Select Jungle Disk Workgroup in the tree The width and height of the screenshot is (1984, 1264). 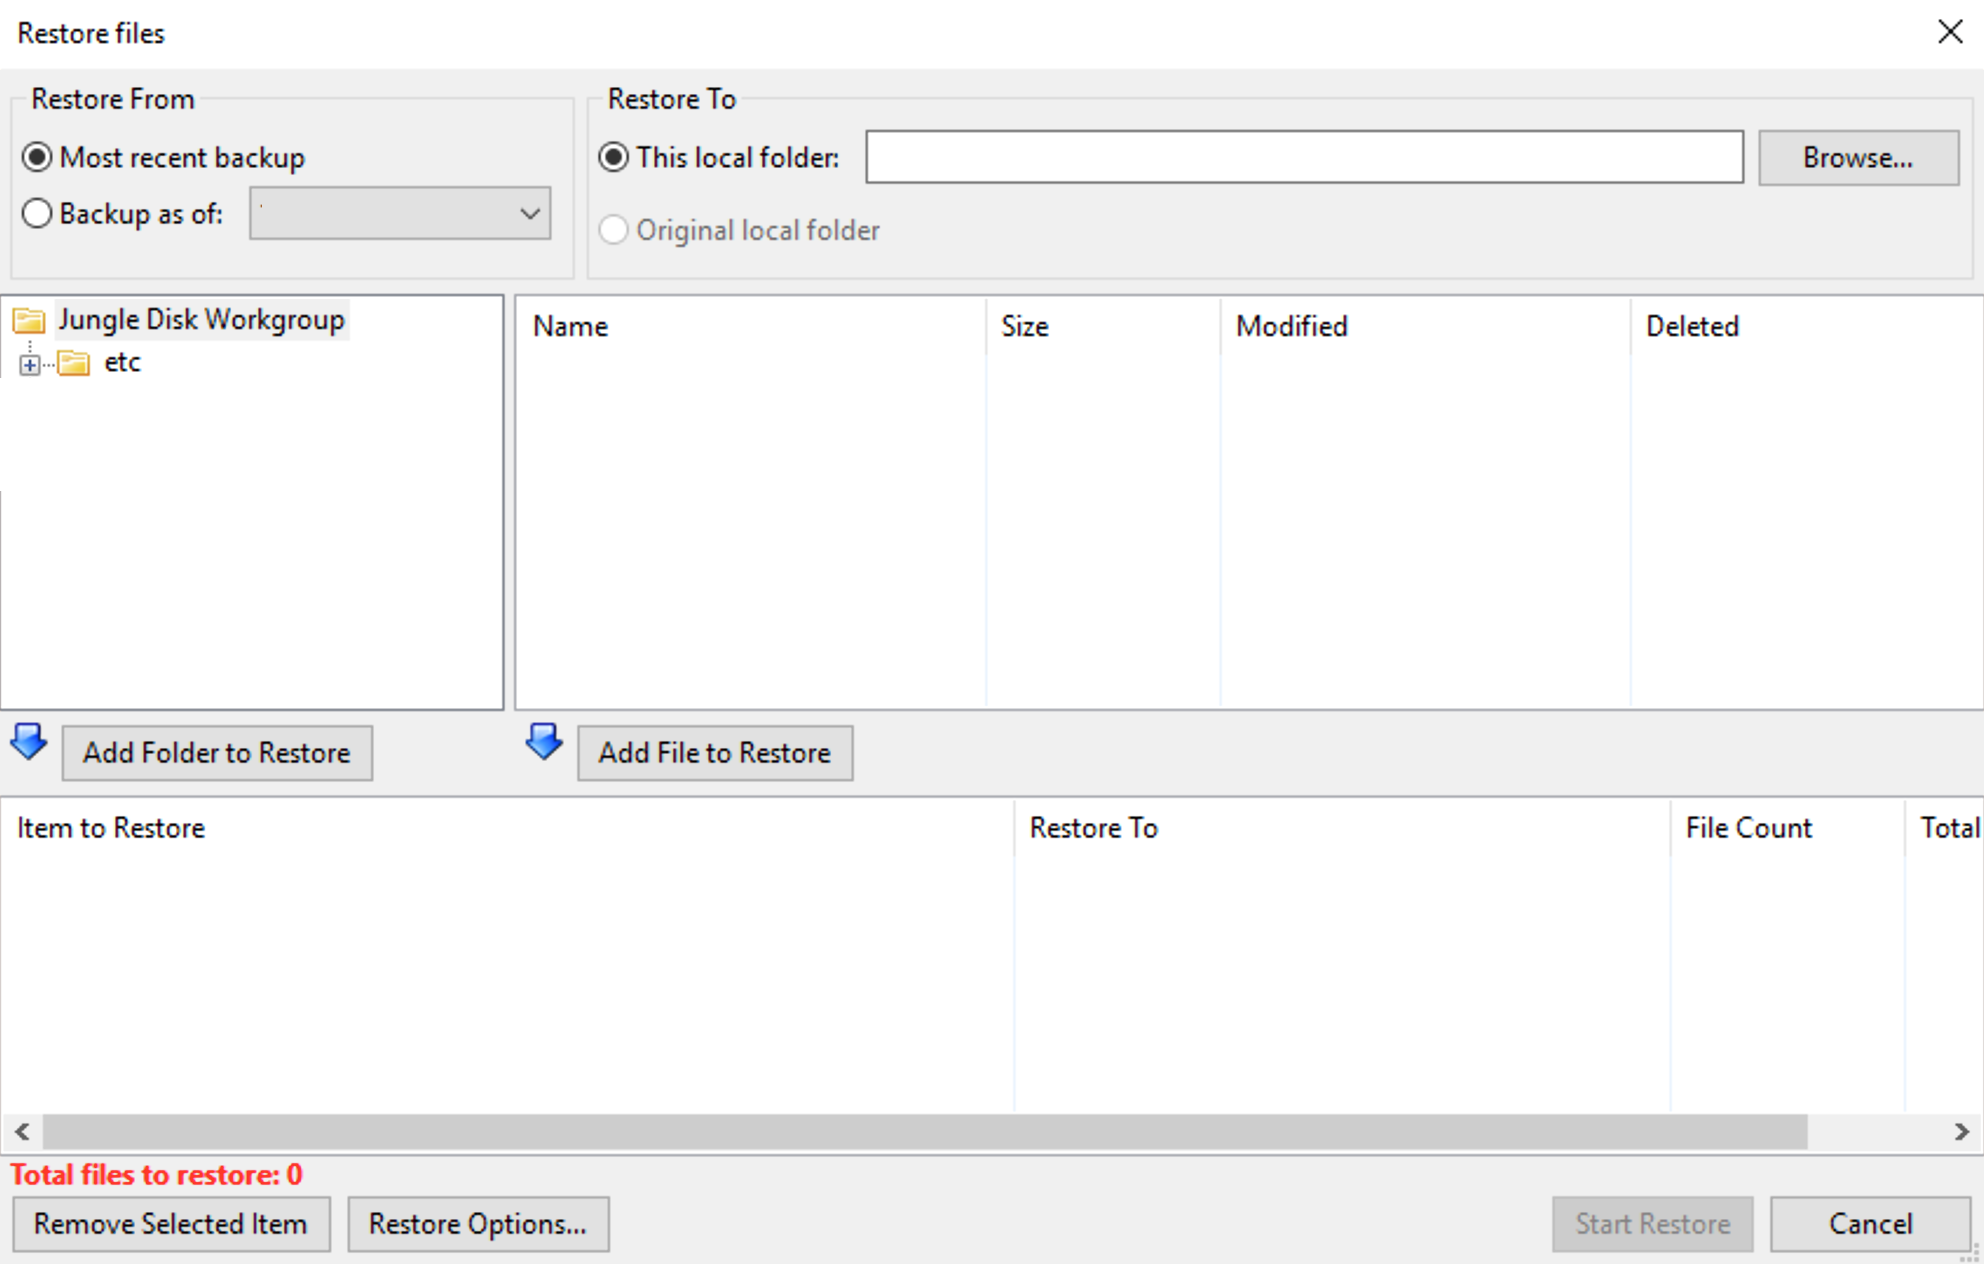(201, 320)
